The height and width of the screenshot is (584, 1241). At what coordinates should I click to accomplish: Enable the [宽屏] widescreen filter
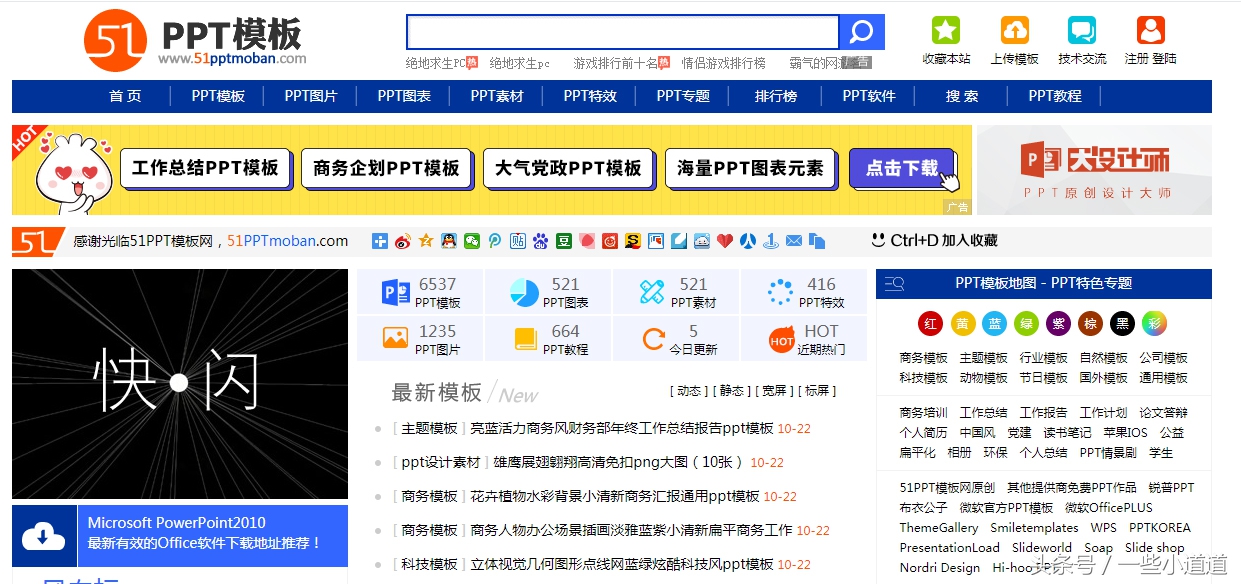tap(774, 389)
